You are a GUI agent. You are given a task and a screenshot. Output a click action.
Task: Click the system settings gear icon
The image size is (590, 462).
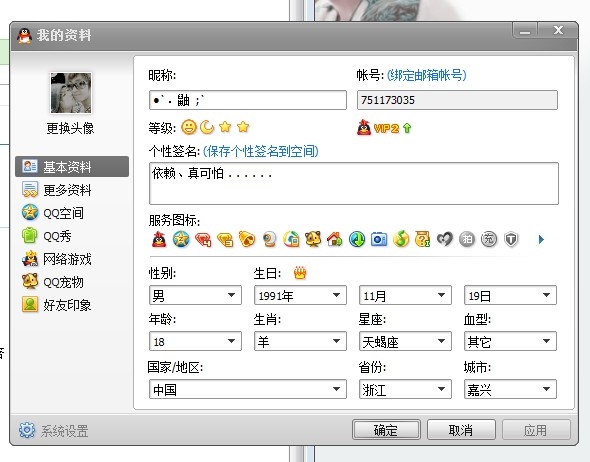(27, 430)
